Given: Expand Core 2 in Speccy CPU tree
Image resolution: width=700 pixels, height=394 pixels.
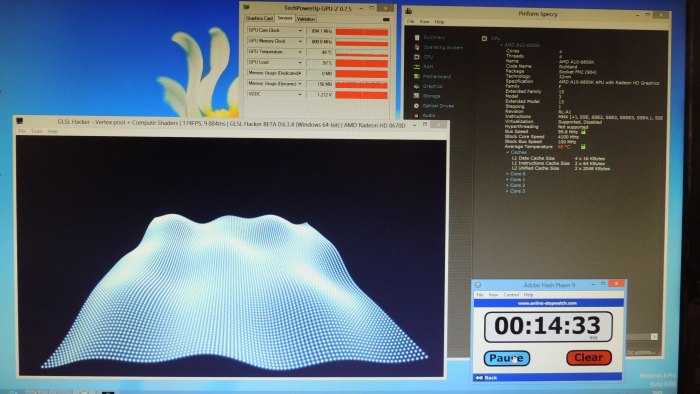Looking at the screenshot, I should coord(508,185).
